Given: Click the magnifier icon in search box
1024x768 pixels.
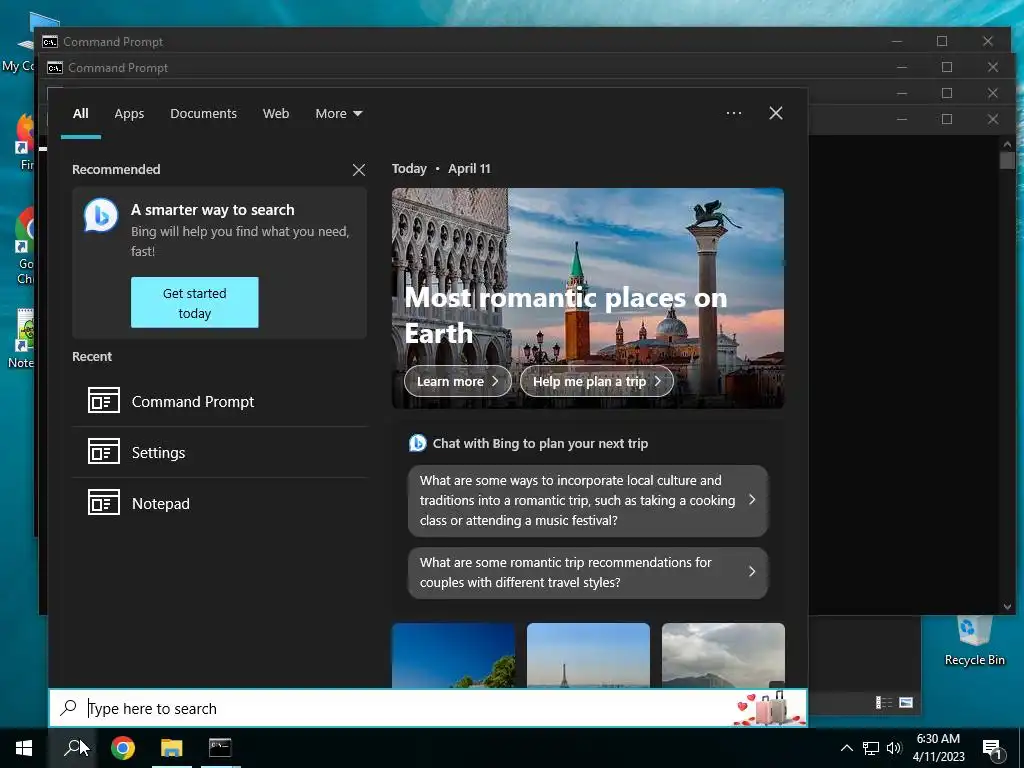Looking at the screenshot, I should (69, 707).
